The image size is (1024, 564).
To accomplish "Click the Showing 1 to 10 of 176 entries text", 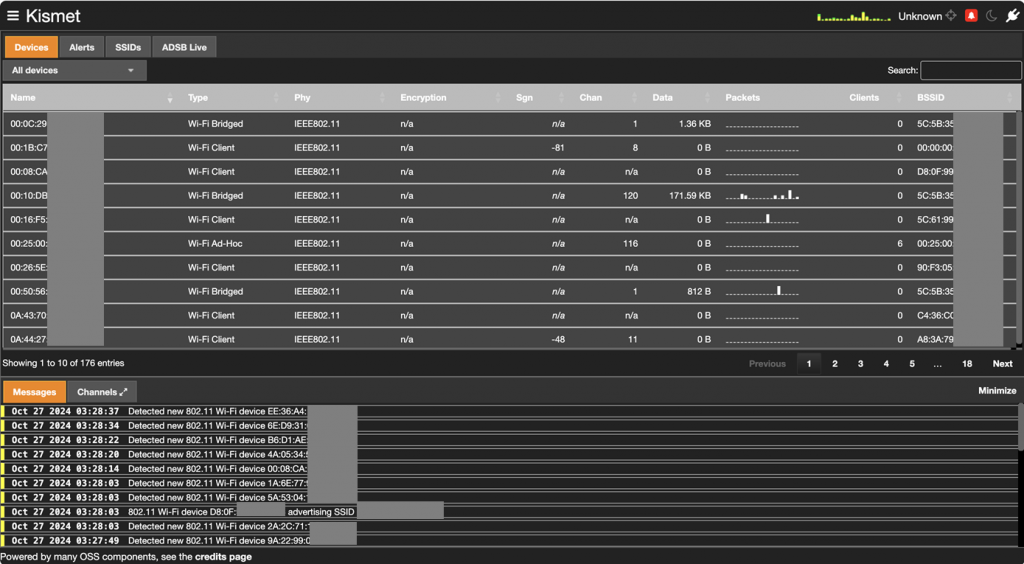I will pyautogui.click(x=63, y=363).
